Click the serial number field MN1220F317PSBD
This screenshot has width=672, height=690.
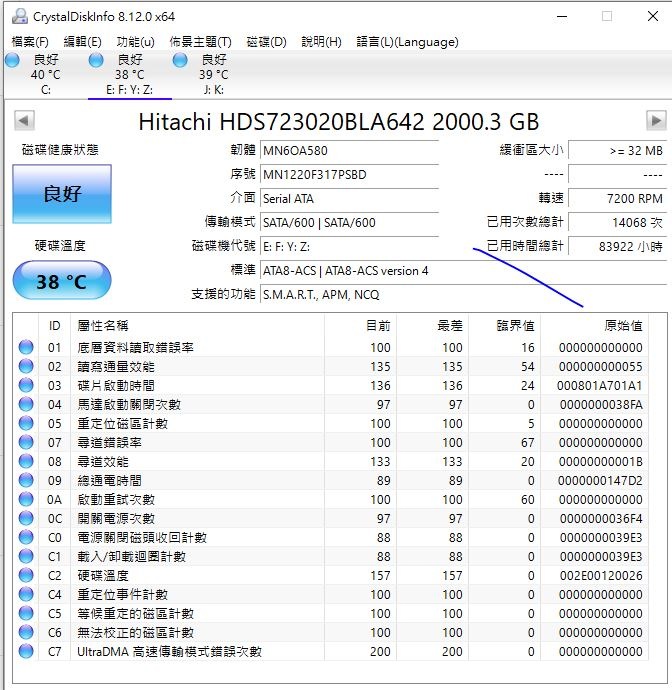point(349,175)
